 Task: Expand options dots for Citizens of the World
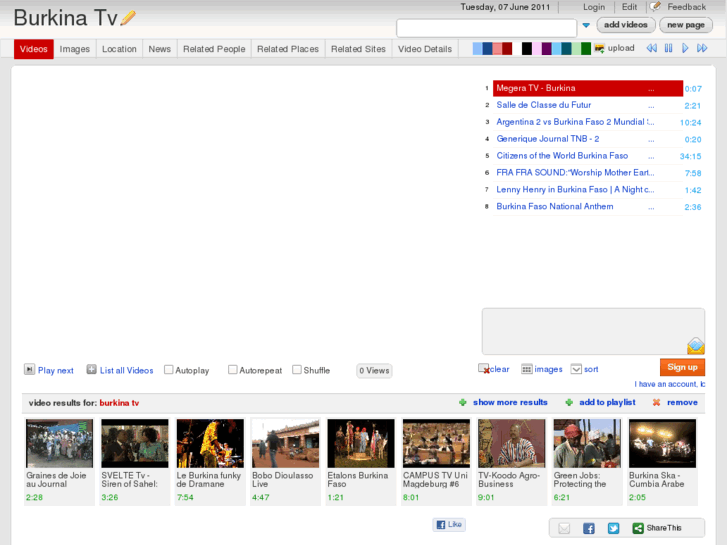pyautogui.click(x=651, y=157)
